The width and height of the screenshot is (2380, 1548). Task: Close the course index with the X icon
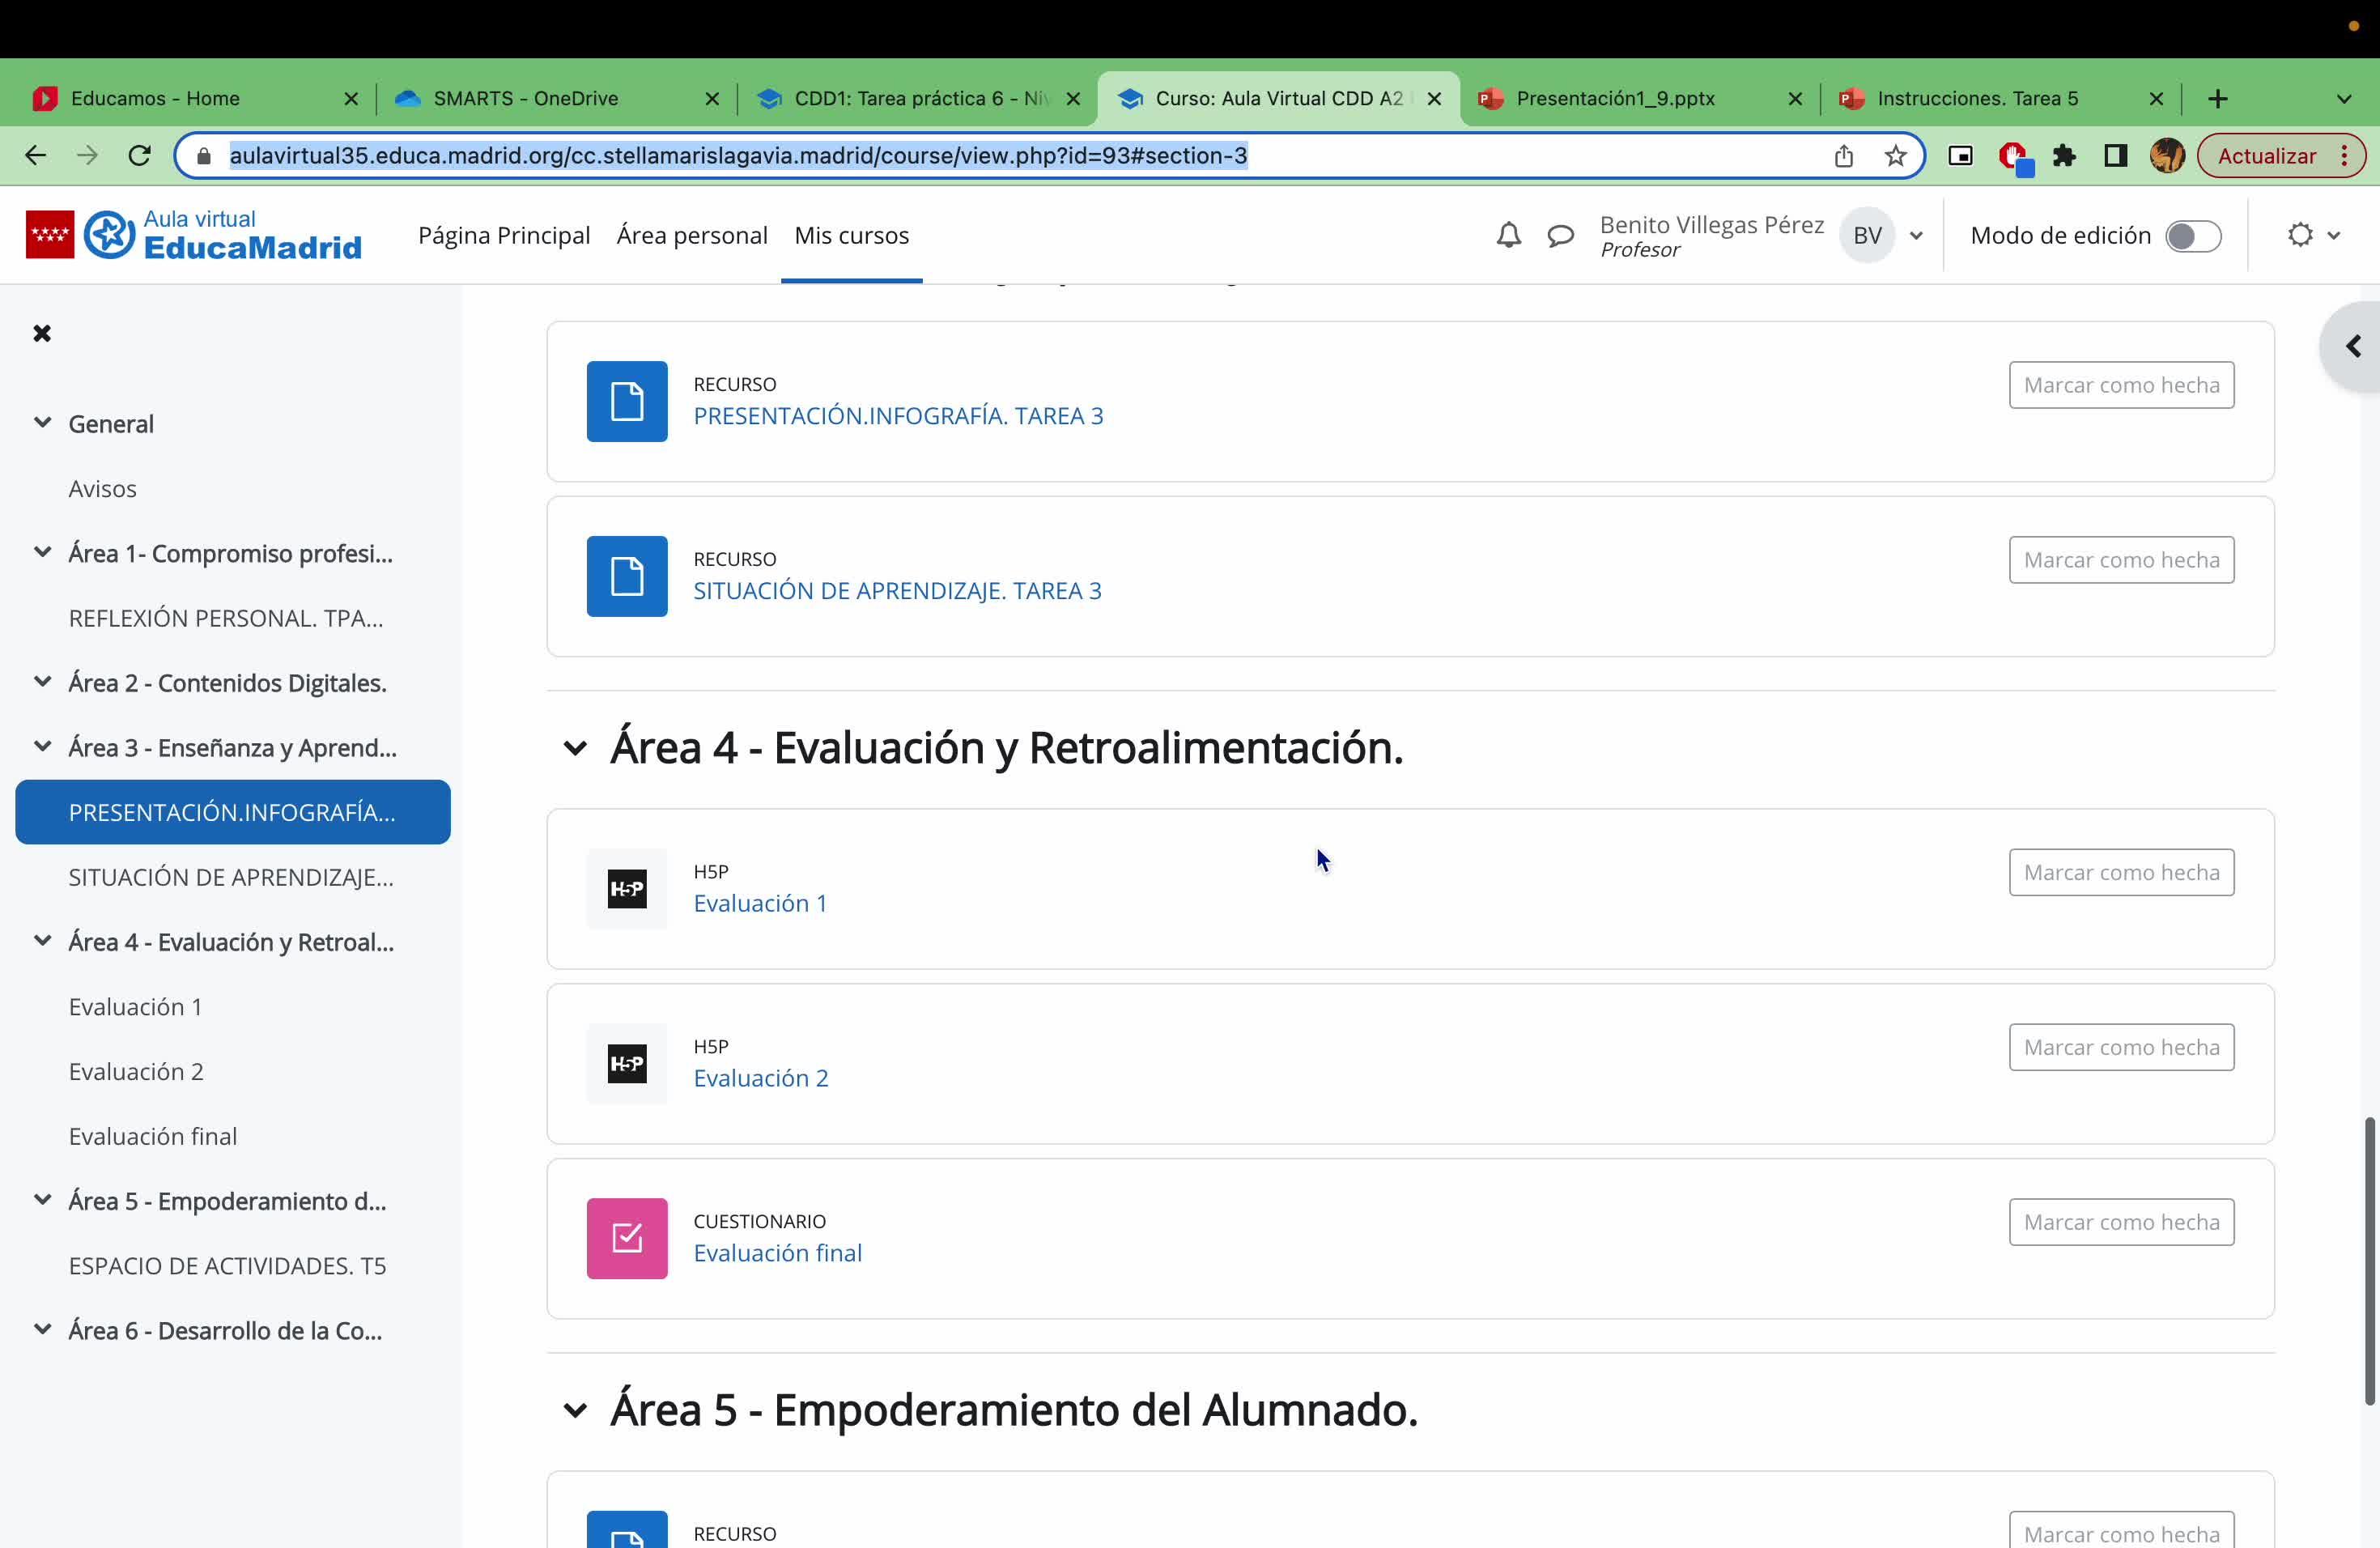[x=42, y=333]
